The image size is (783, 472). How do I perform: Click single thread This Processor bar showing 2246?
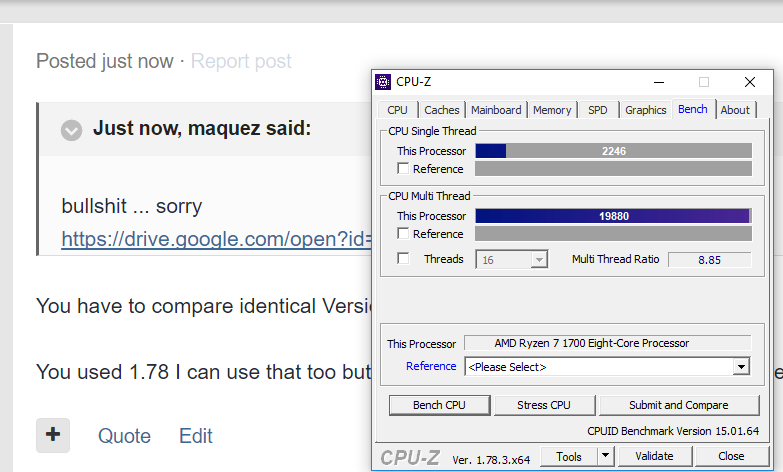click(613, 151)
